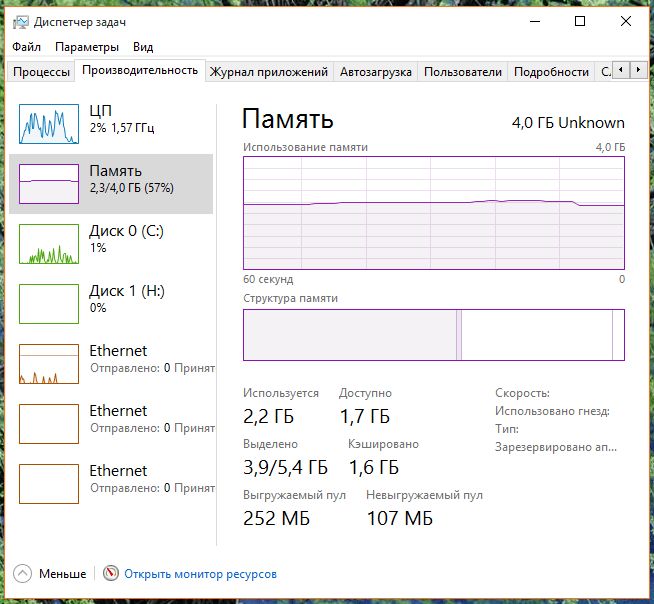Open the Файл menu

pyautogui.click(x=27, y=47)
